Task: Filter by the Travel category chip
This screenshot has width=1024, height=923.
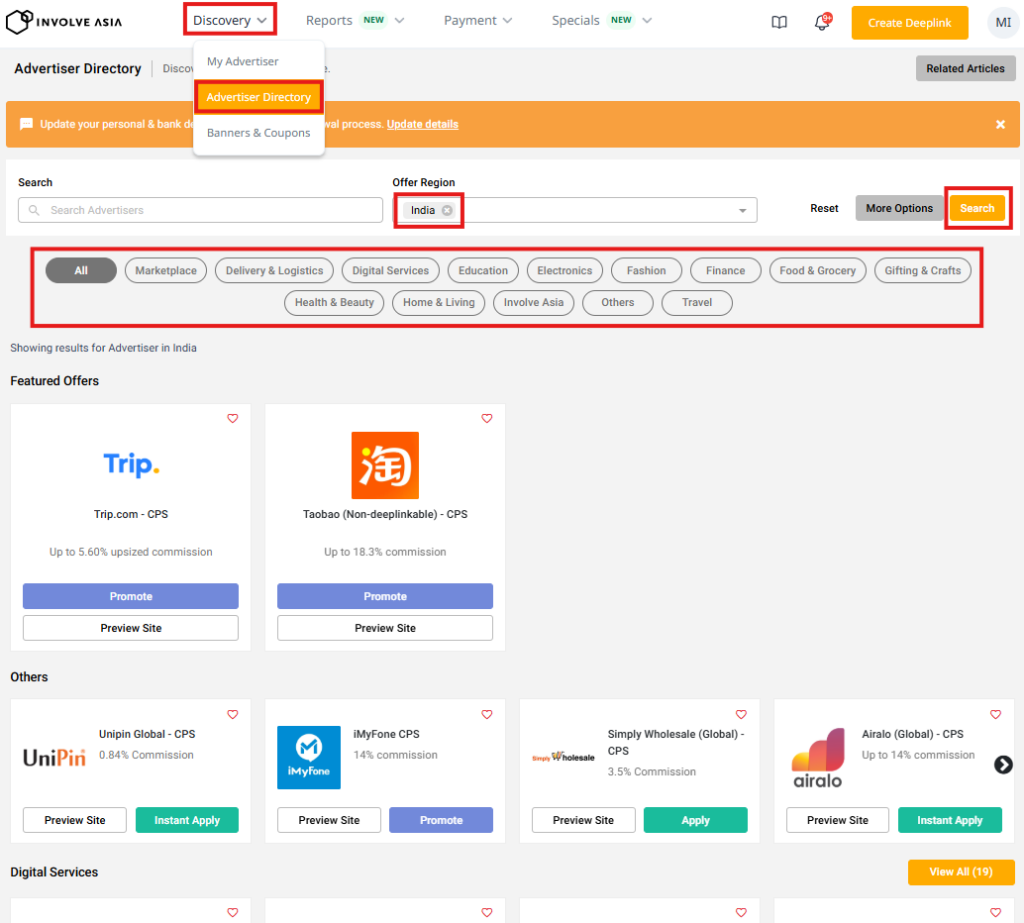Action: coord(697,302)
